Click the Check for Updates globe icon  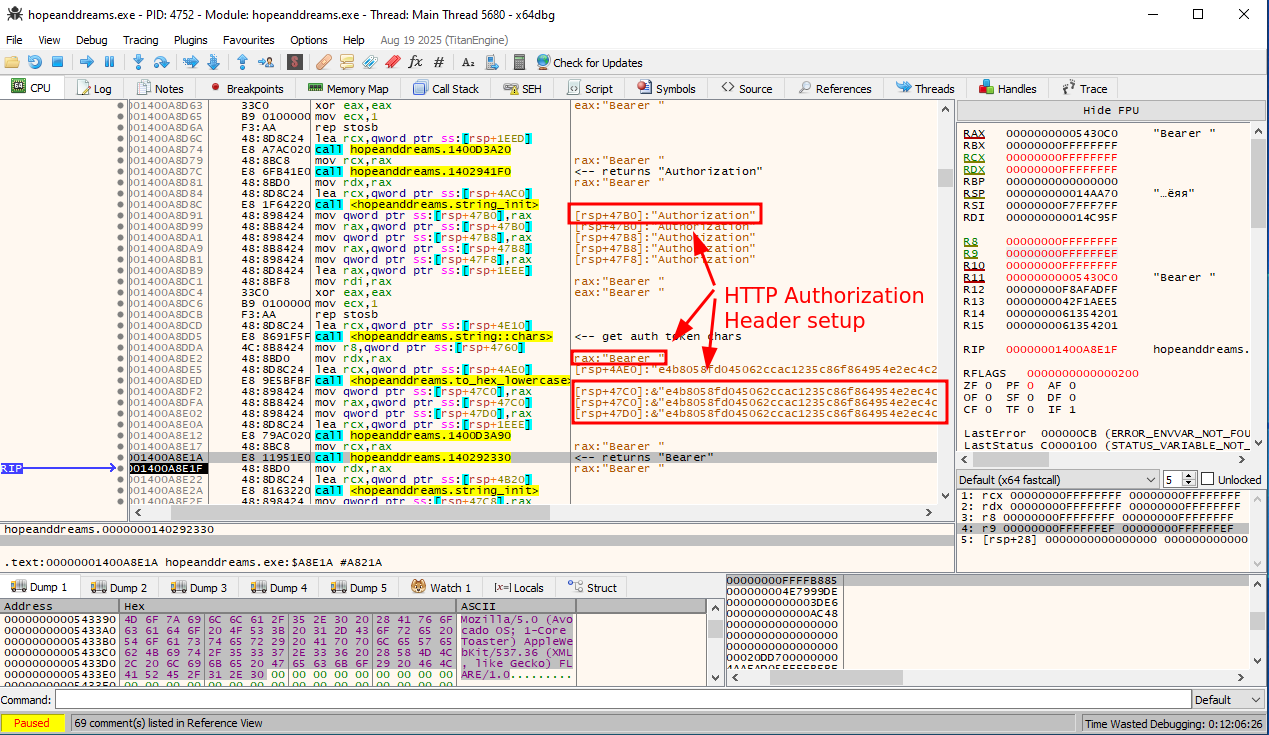[544, 62]
